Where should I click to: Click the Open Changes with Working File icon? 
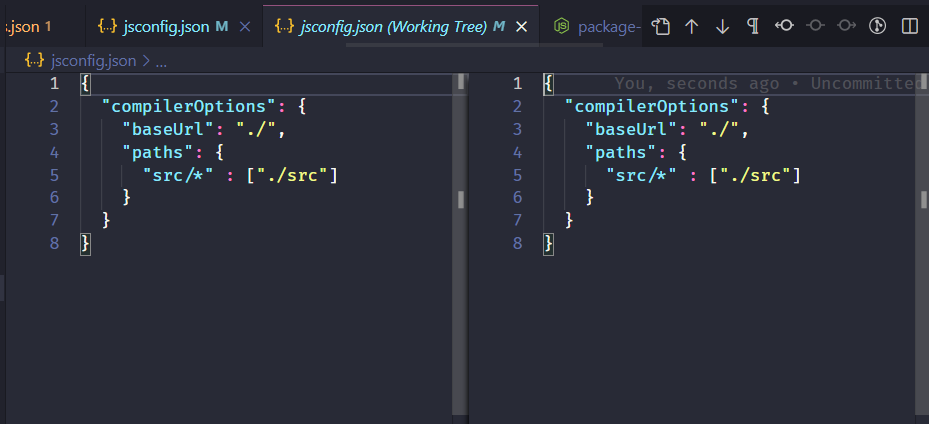coord(816,25)
